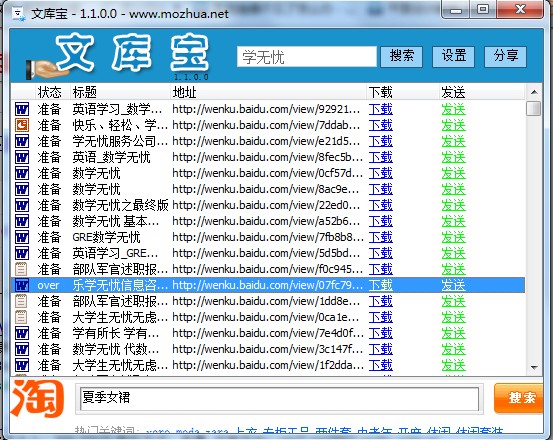Select Word icon beside 数学无忧之最终版

[x=22, y=205]
